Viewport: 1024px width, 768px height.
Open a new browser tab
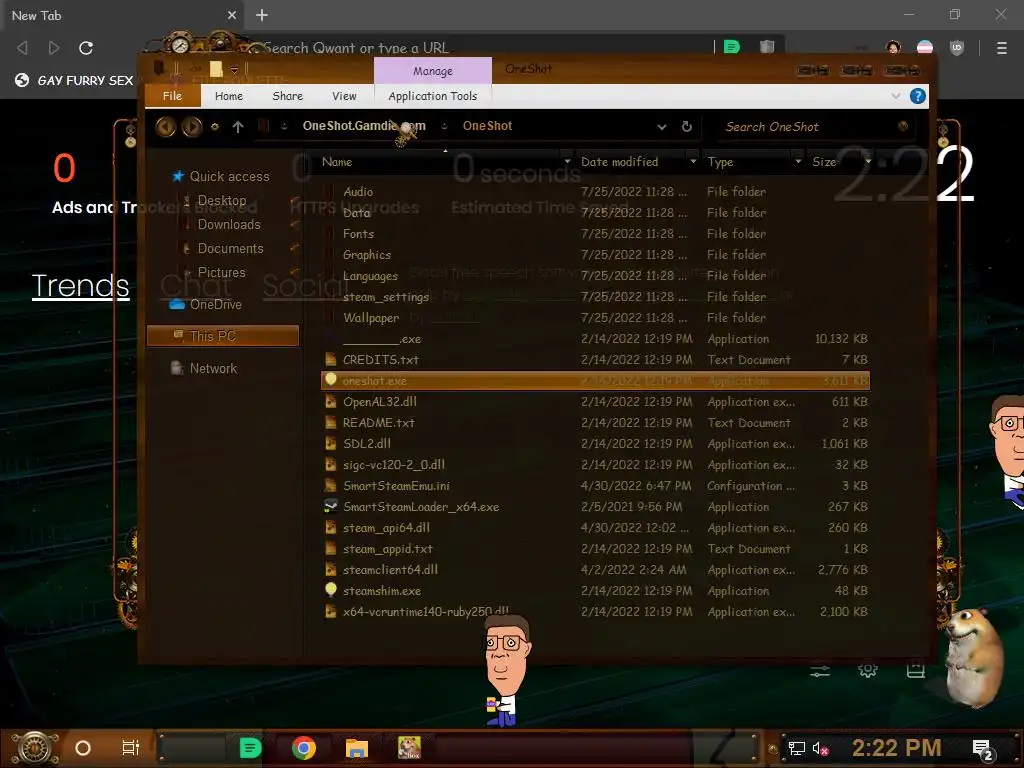262,15
